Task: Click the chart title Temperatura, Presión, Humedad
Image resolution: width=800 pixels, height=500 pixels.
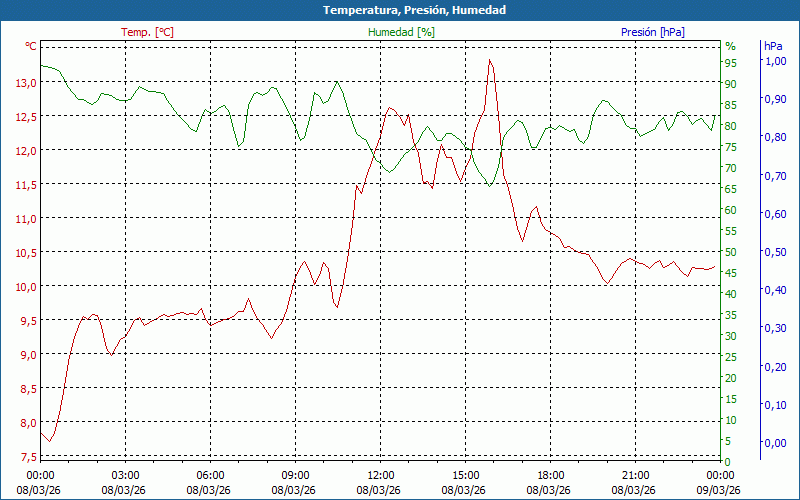Action: pyautogui.click(x=400, y=10)
